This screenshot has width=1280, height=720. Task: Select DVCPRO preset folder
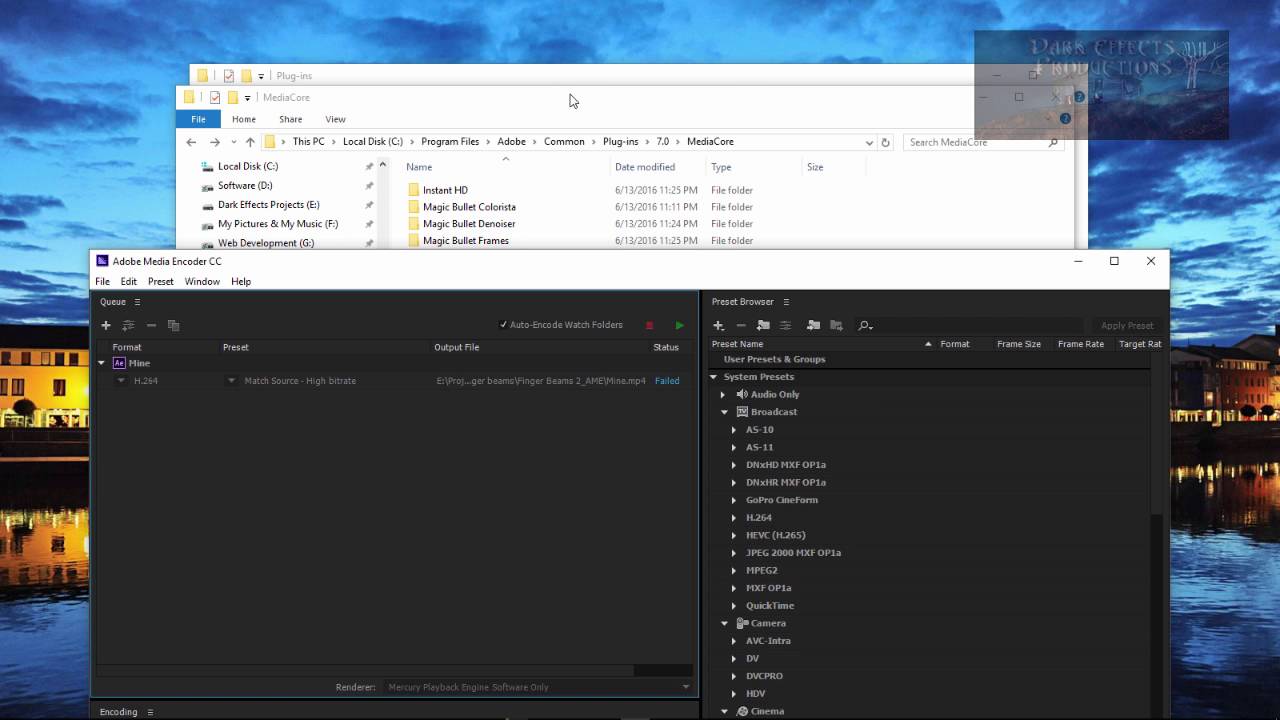pos(764,676)
